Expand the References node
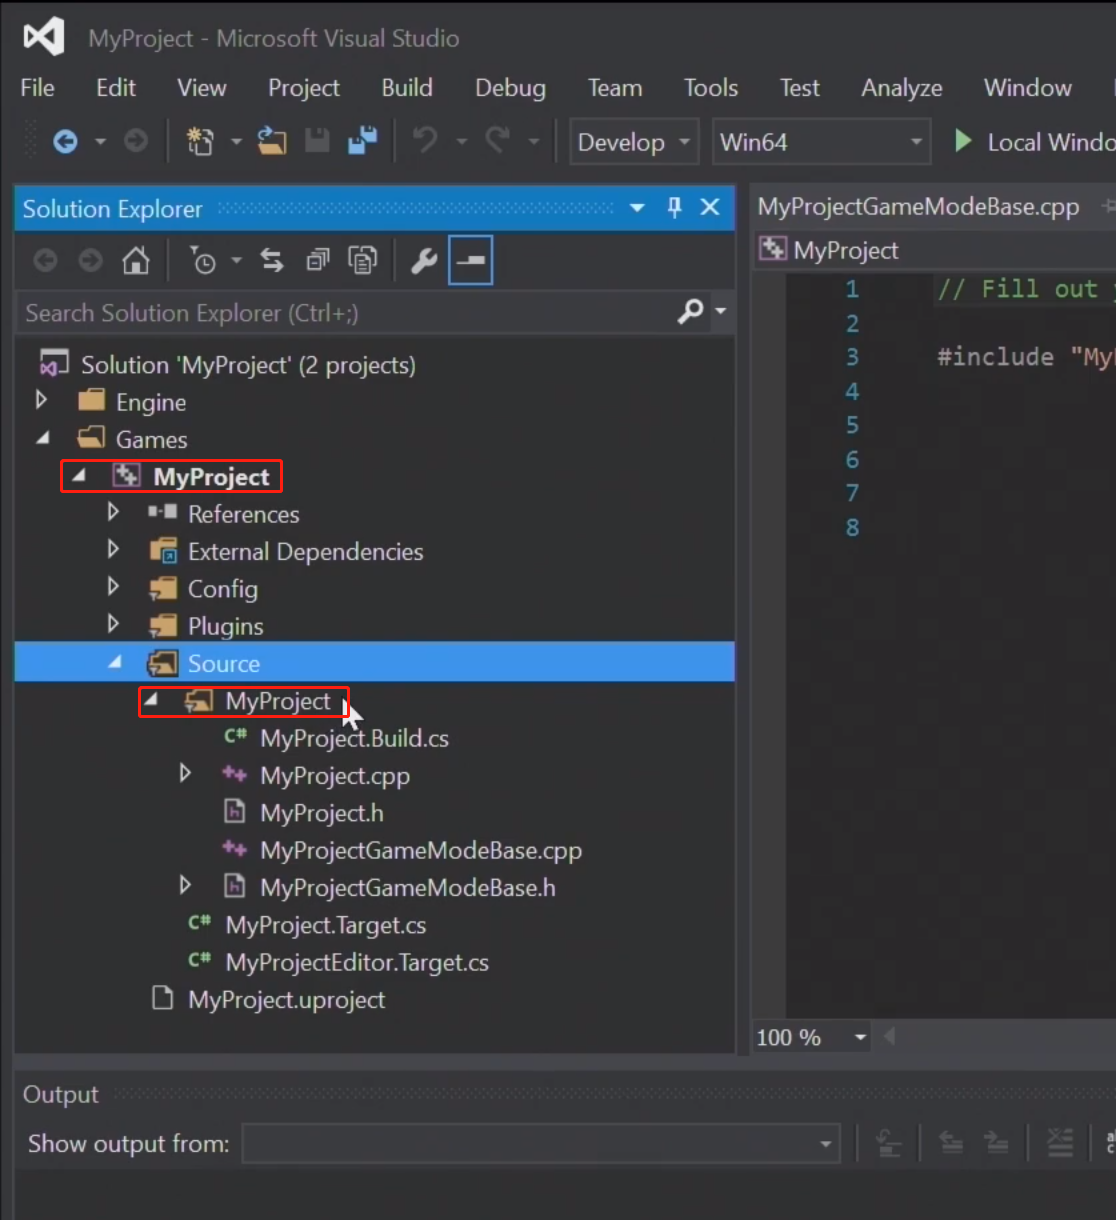The width and height of the screenshot is (1116, 1220). point(113,512)
